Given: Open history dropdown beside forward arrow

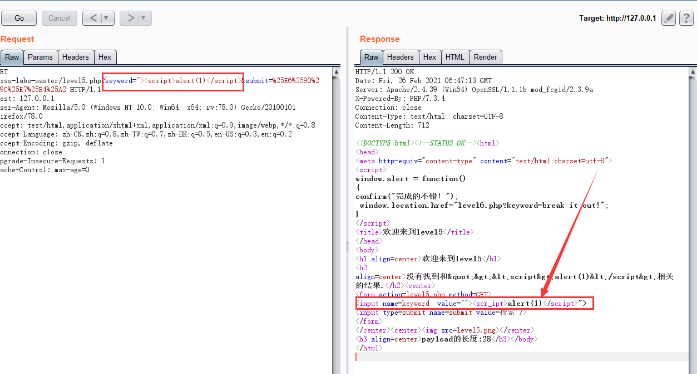Looking at the screenshot, I should click(x=144, y=18).
